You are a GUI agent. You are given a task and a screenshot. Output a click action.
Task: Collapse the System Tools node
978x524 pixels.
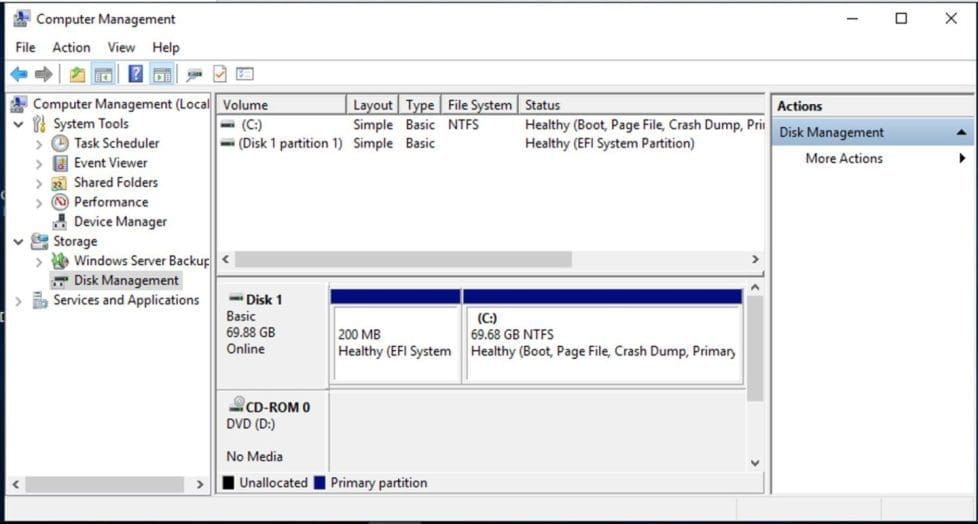(x=19, y=124)
